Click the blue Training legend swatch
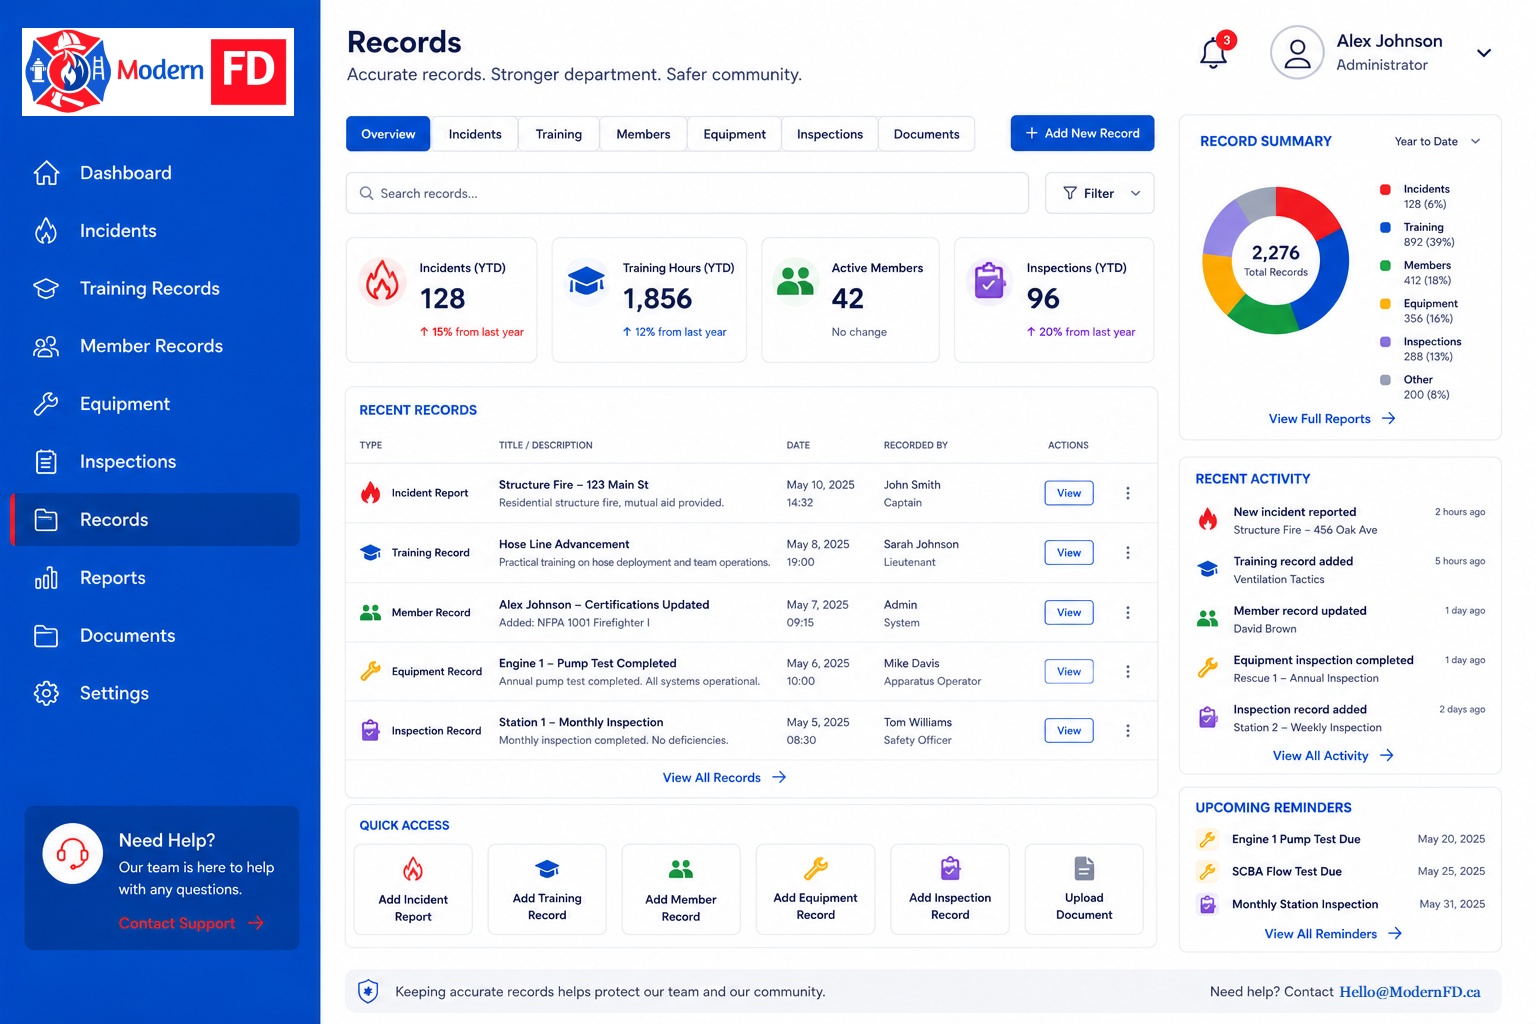Screen dimensions: 1536x1024 point(1385,227)
